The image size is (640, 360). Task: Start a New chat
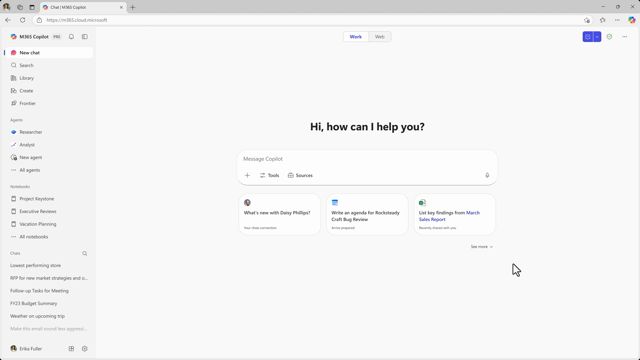point(49,53)
